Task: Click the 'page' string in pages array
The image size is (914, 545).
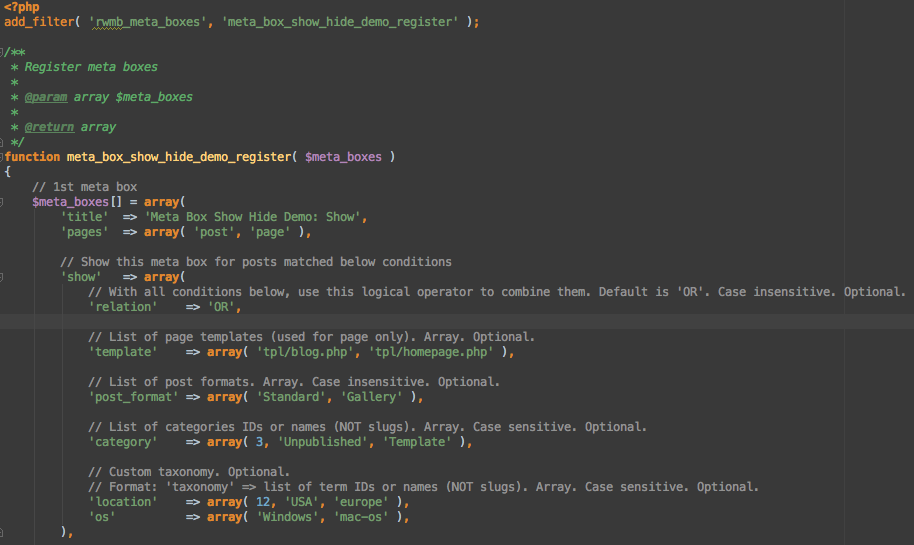Action: tap(270, 232)
